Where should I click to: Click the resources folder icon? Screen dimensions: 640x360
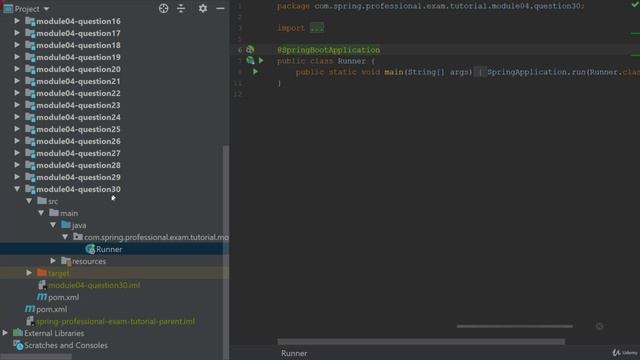point(66,261)
